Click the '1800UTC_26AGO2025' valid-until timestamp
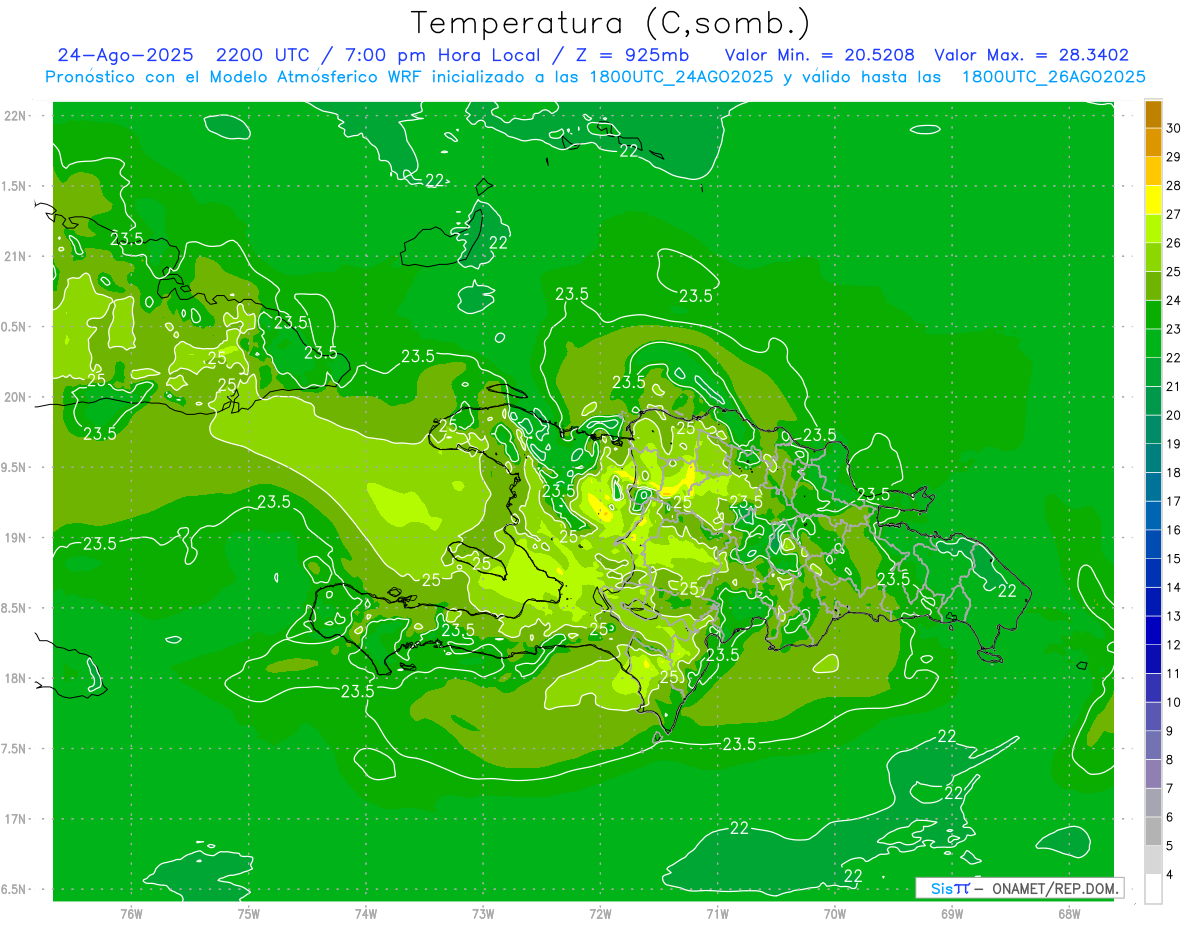 click(x=1054, y=77)
